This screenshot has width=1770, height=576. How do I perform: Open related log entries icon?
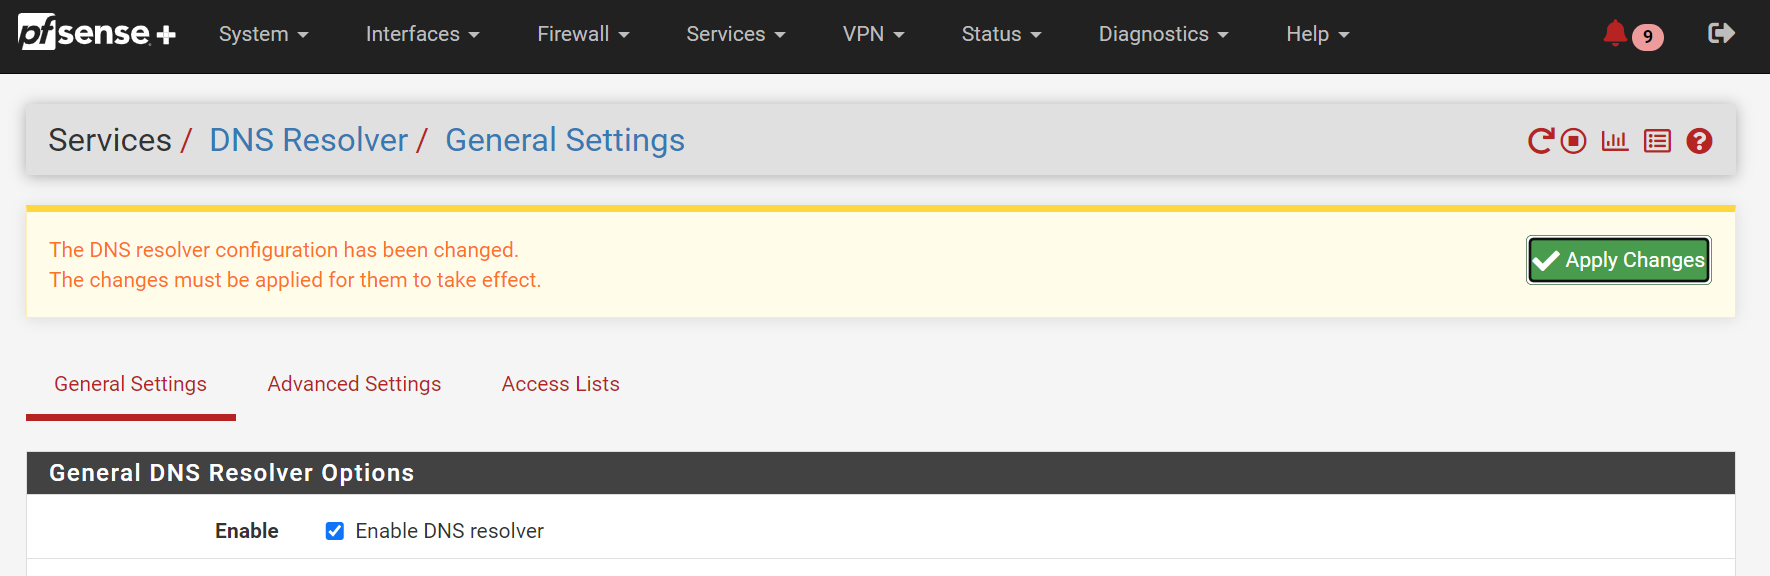1657,141
